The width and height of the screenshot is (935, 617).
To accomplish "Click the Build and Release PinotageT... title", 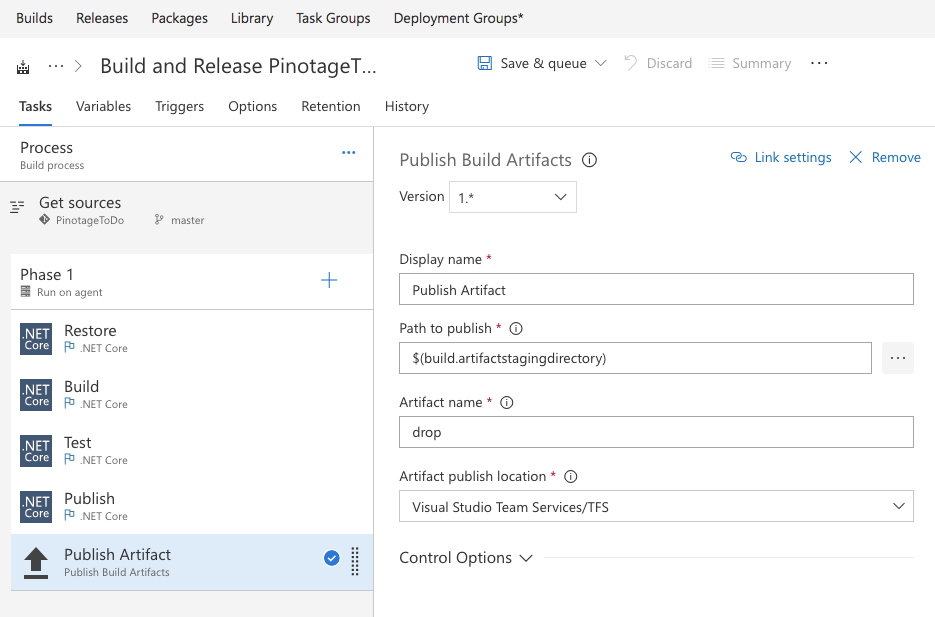I will 239,66.
